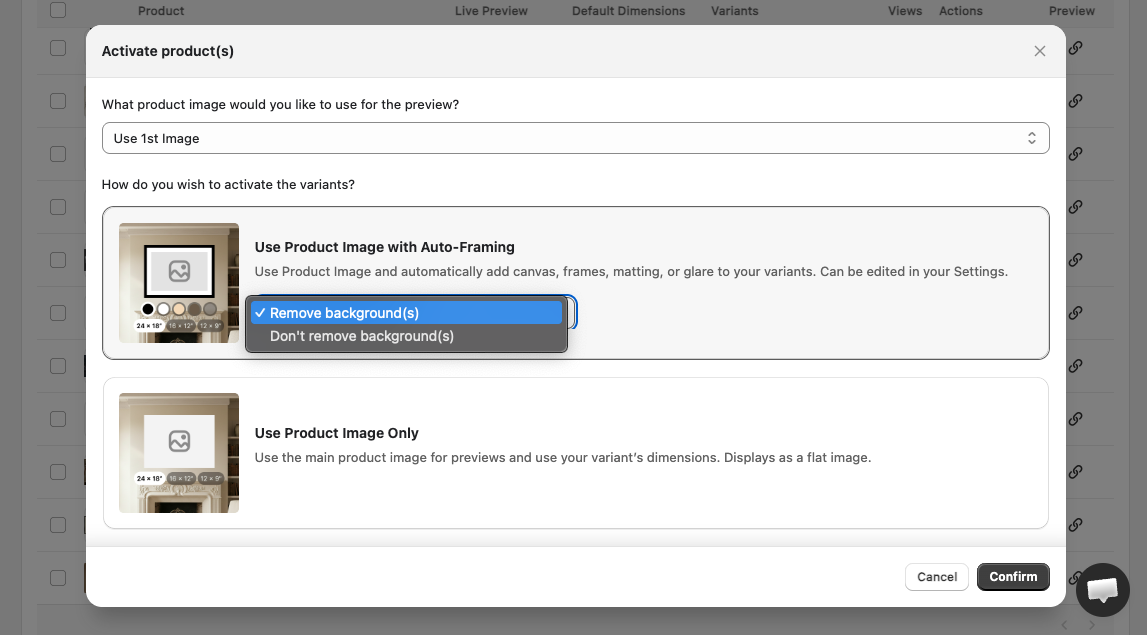Screen dimensions: 1147x635
Task: Click the Default Dimensions column header
Action: 628,11
